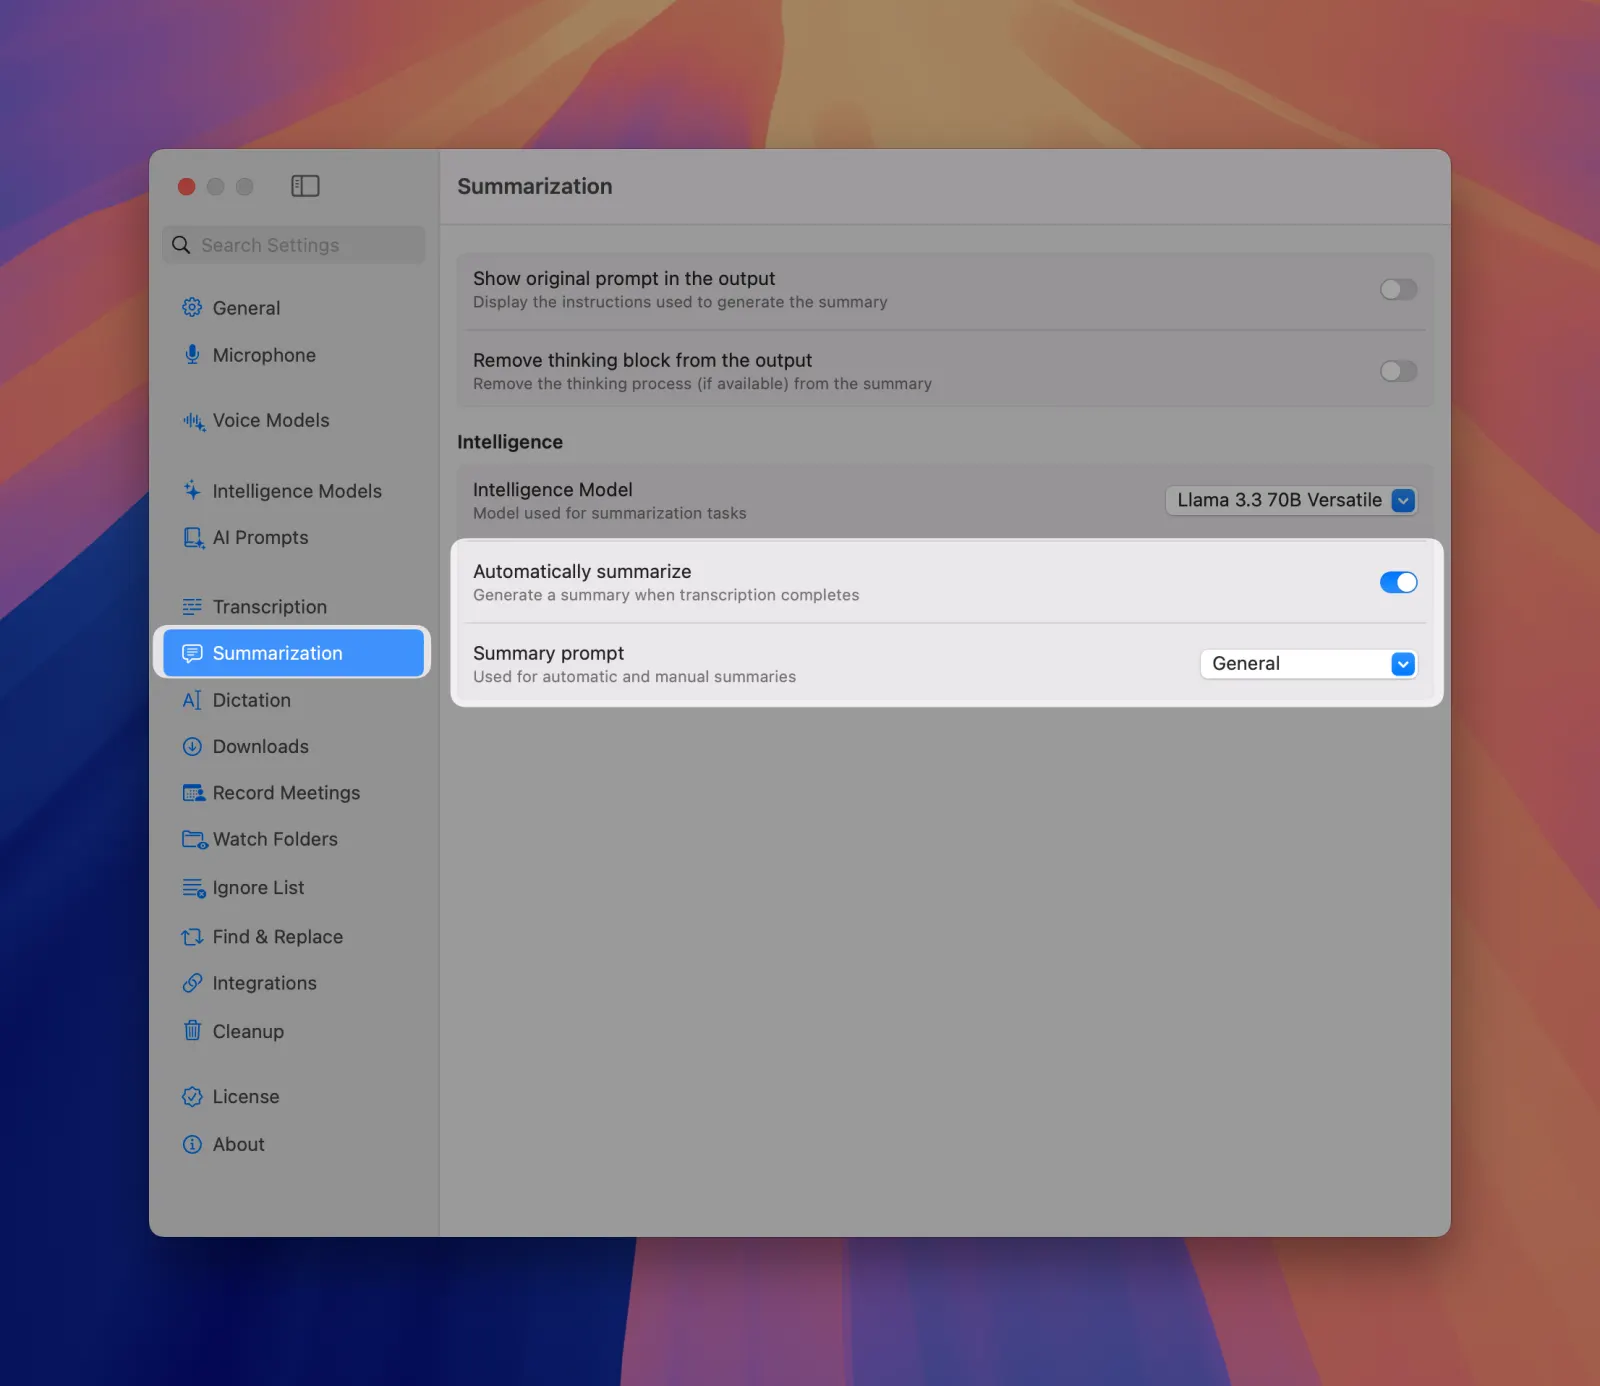Click the Intelligence Models sparkle icon

point(192,490)
